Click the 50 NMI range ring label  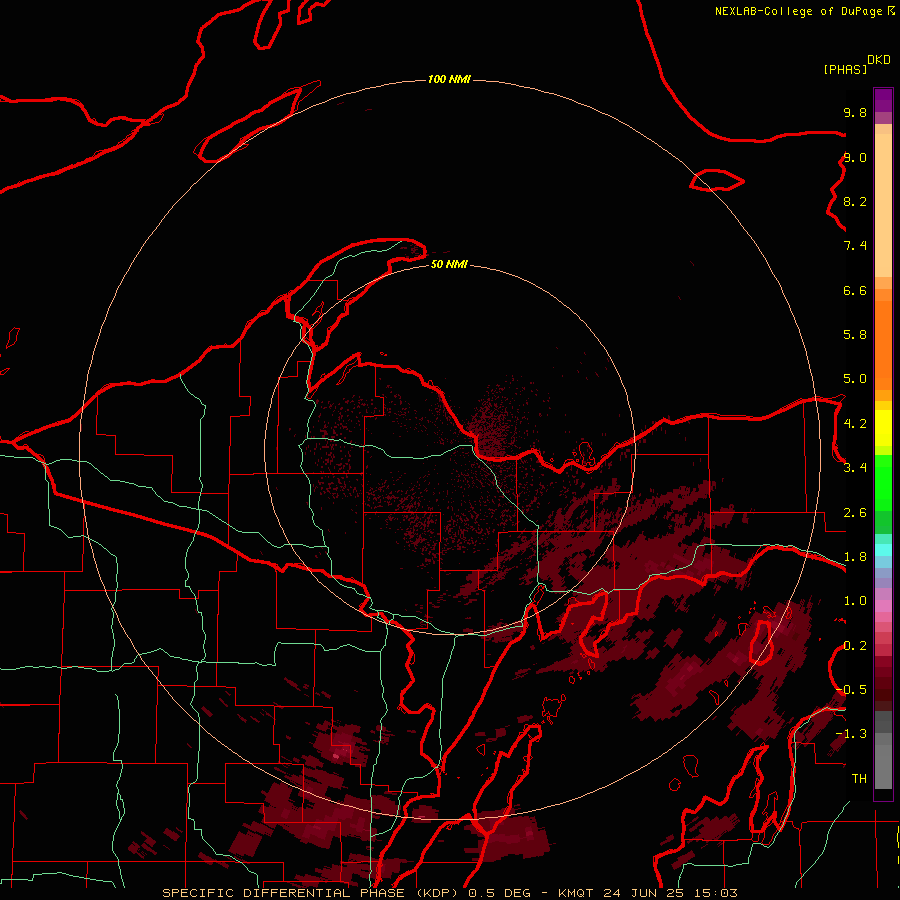pos(449,264)
